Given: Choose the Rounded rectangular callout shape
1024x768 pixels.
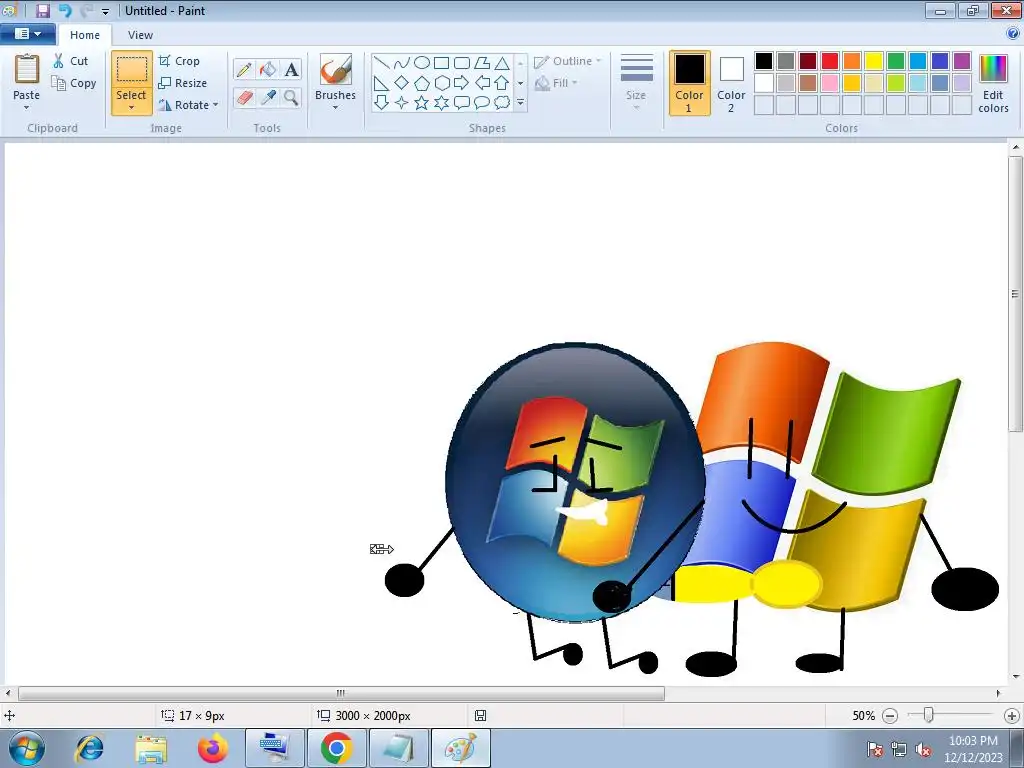Looking at the screenshot, I should [462, 103].
